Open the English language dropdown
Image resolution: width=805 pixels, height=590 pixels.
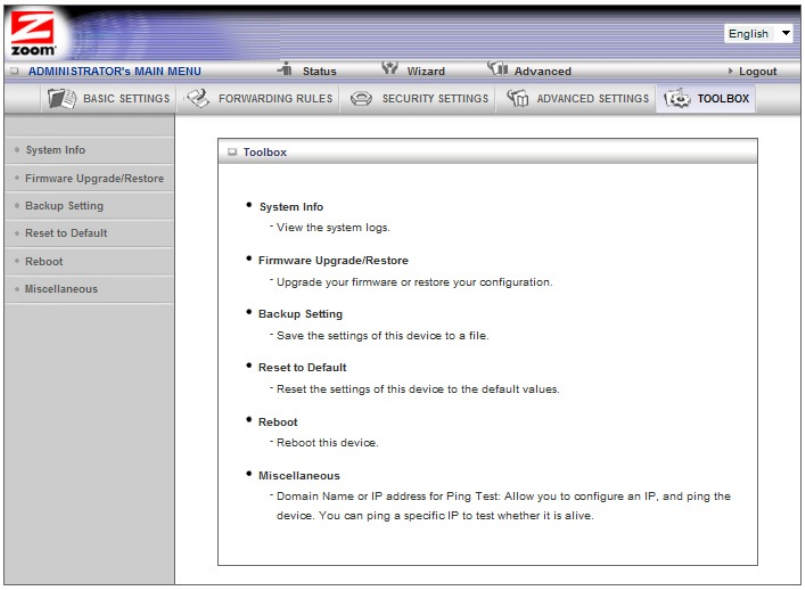point(758,34)
